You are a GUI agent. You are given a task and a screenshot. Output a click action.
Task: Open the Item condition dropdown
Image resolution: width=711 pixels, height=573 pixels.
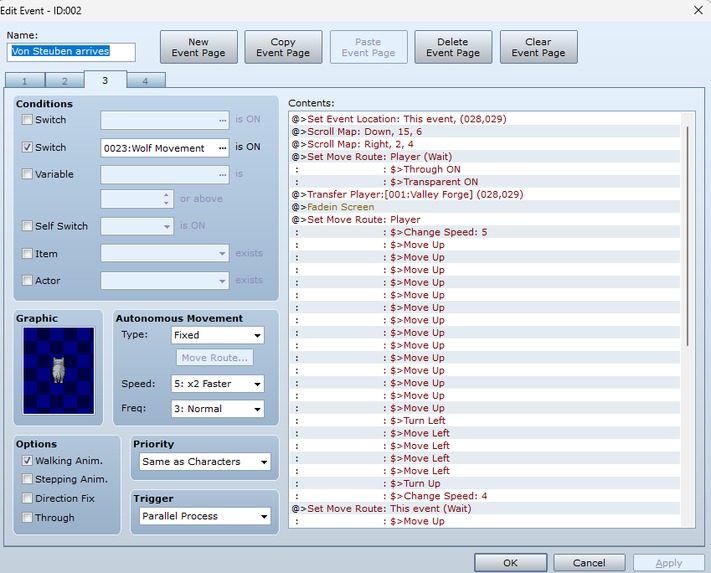pyautogui.click(x=165, y=253)
